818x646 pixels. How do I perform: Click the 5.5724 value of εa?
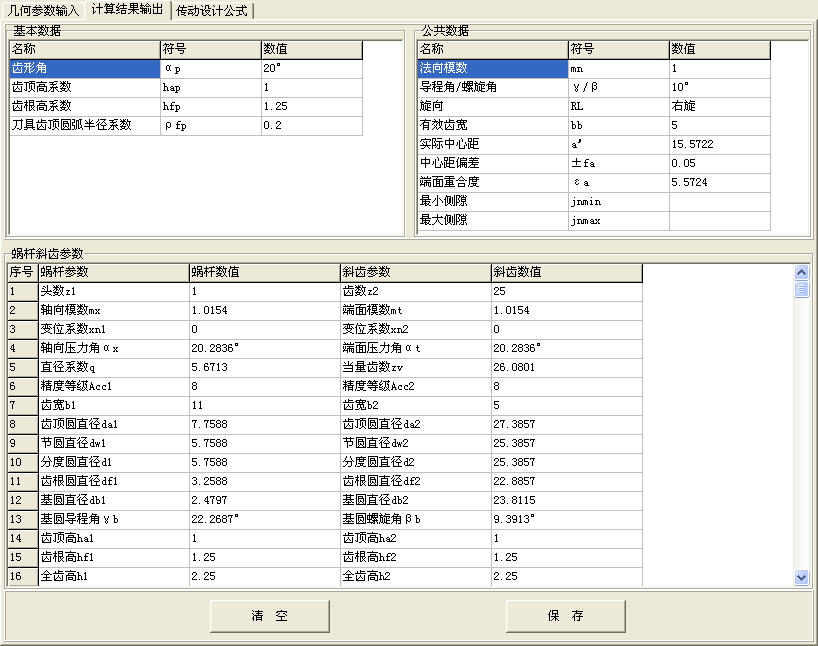[x=720, y=183]
